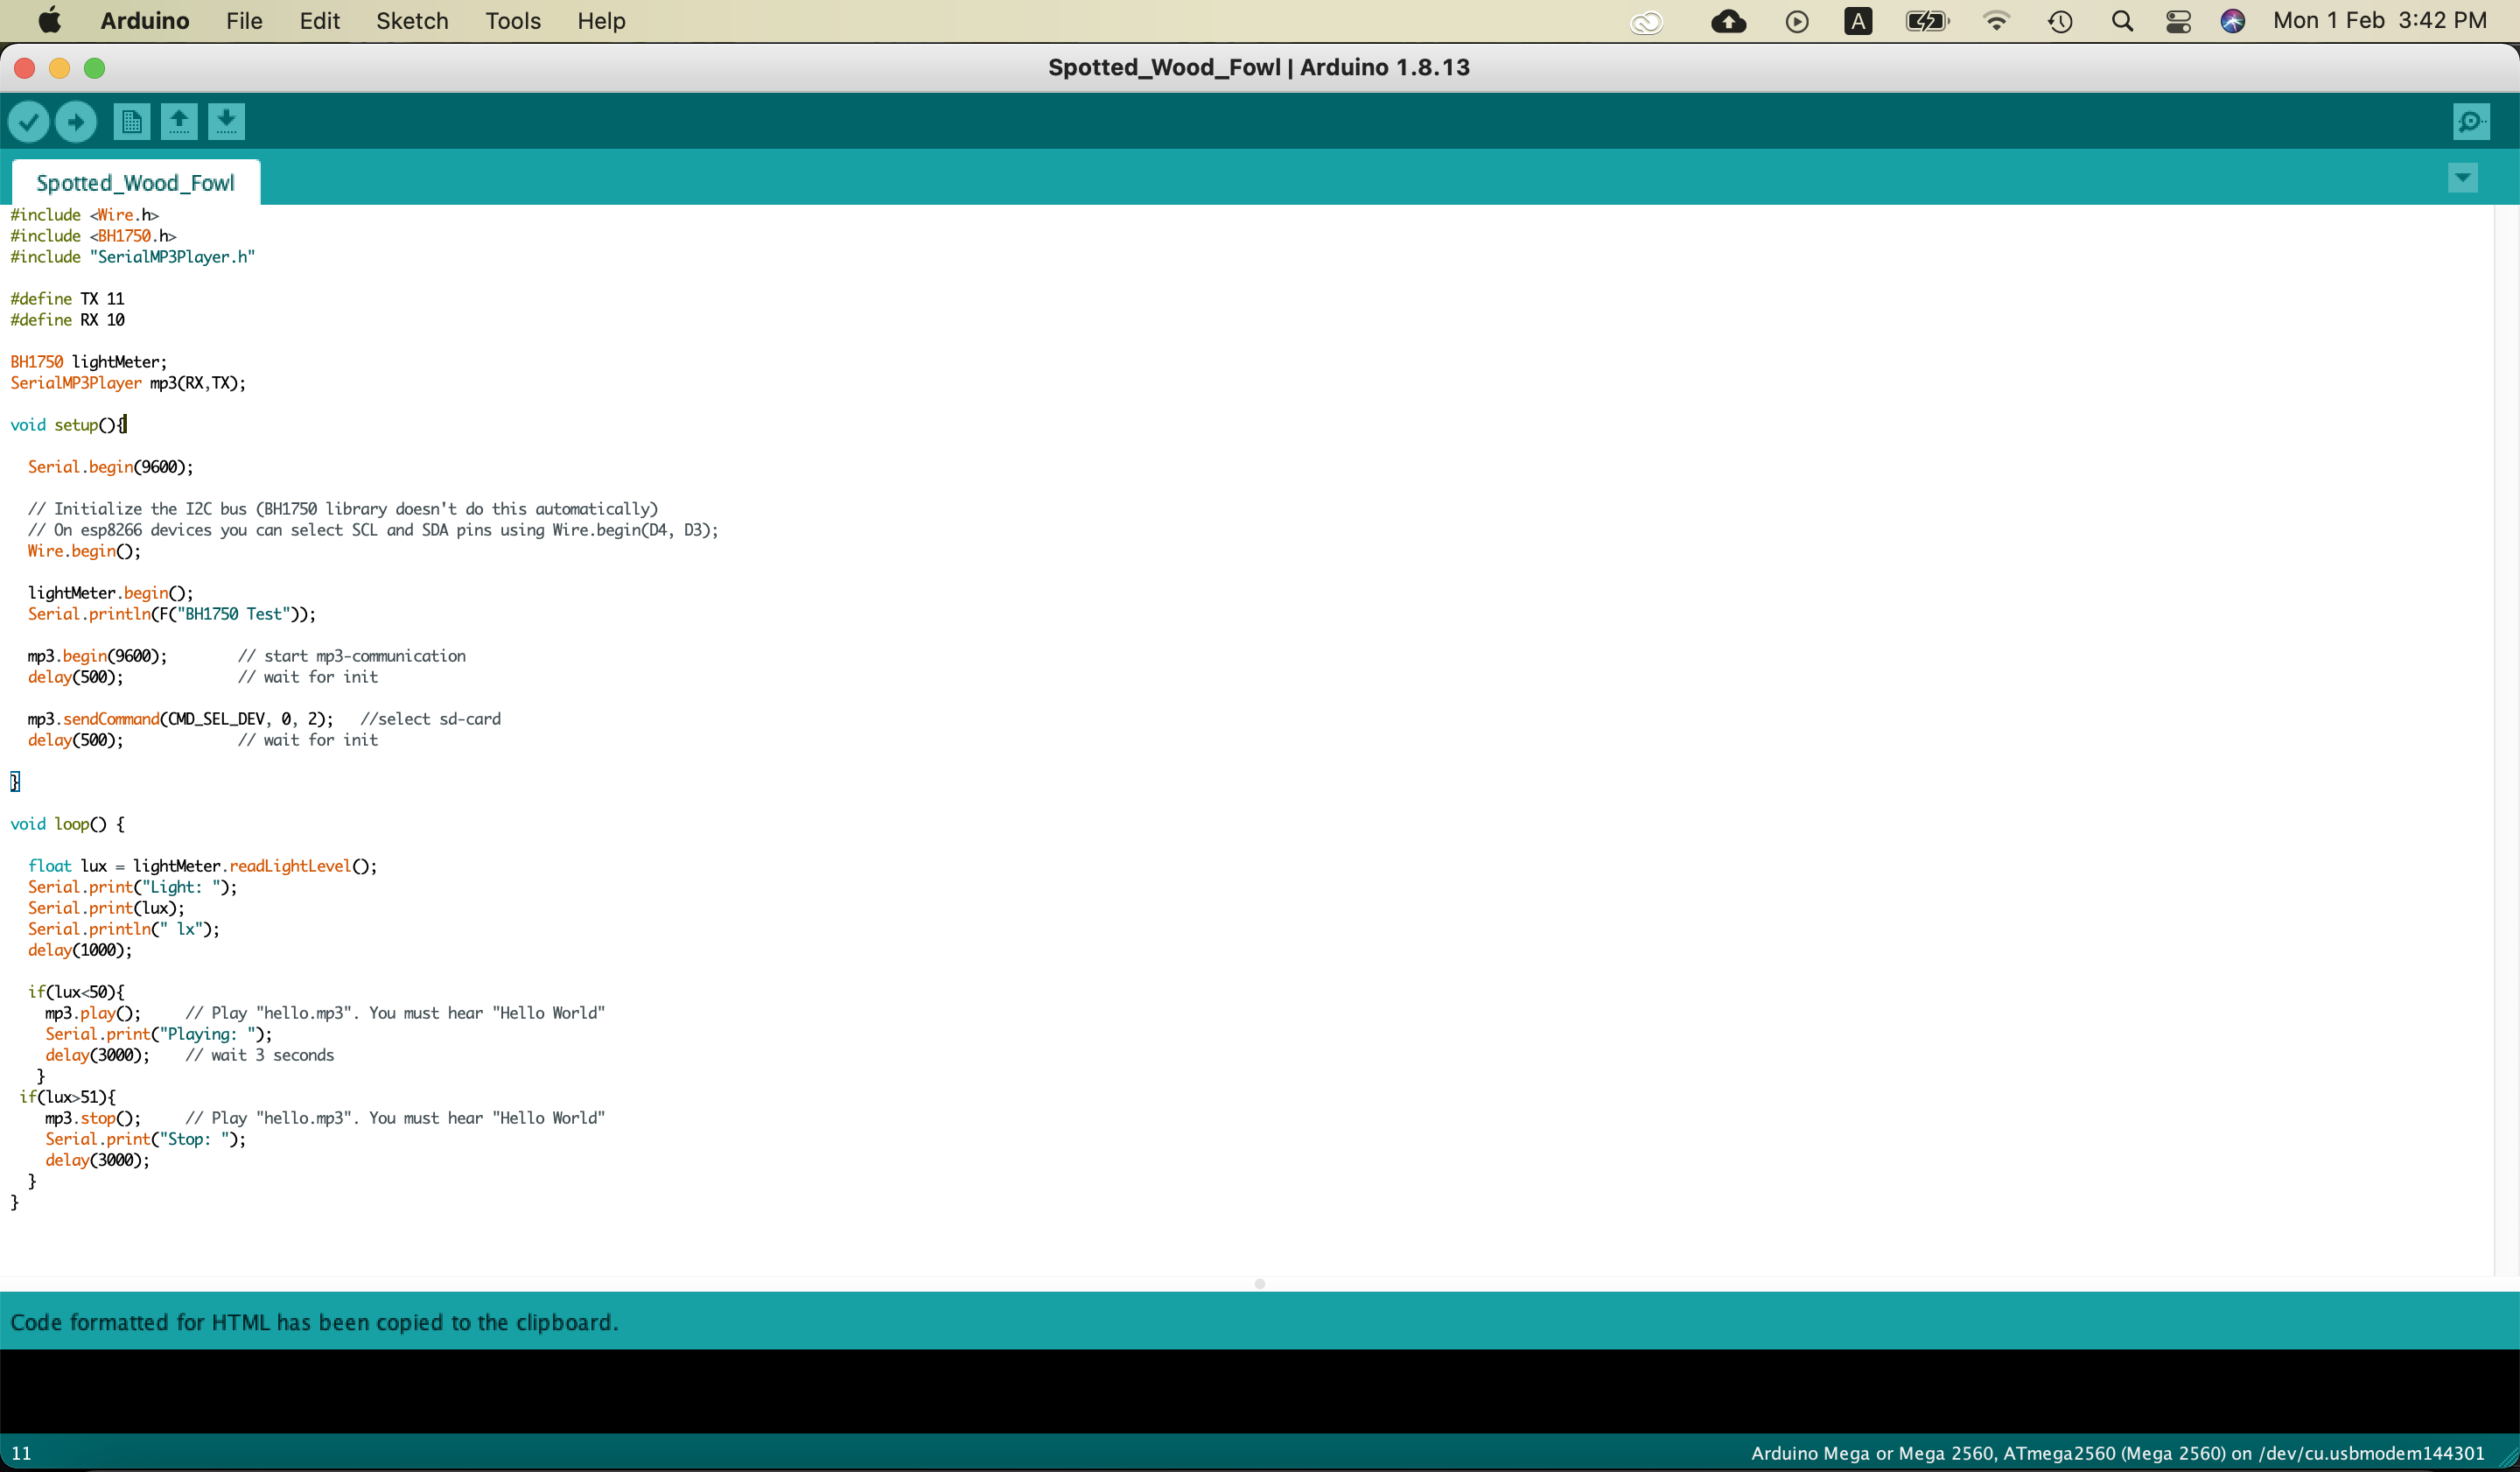Screen dimensions: 2520x1472
Task: Open Control Center icon
Action: (2179, 21)
